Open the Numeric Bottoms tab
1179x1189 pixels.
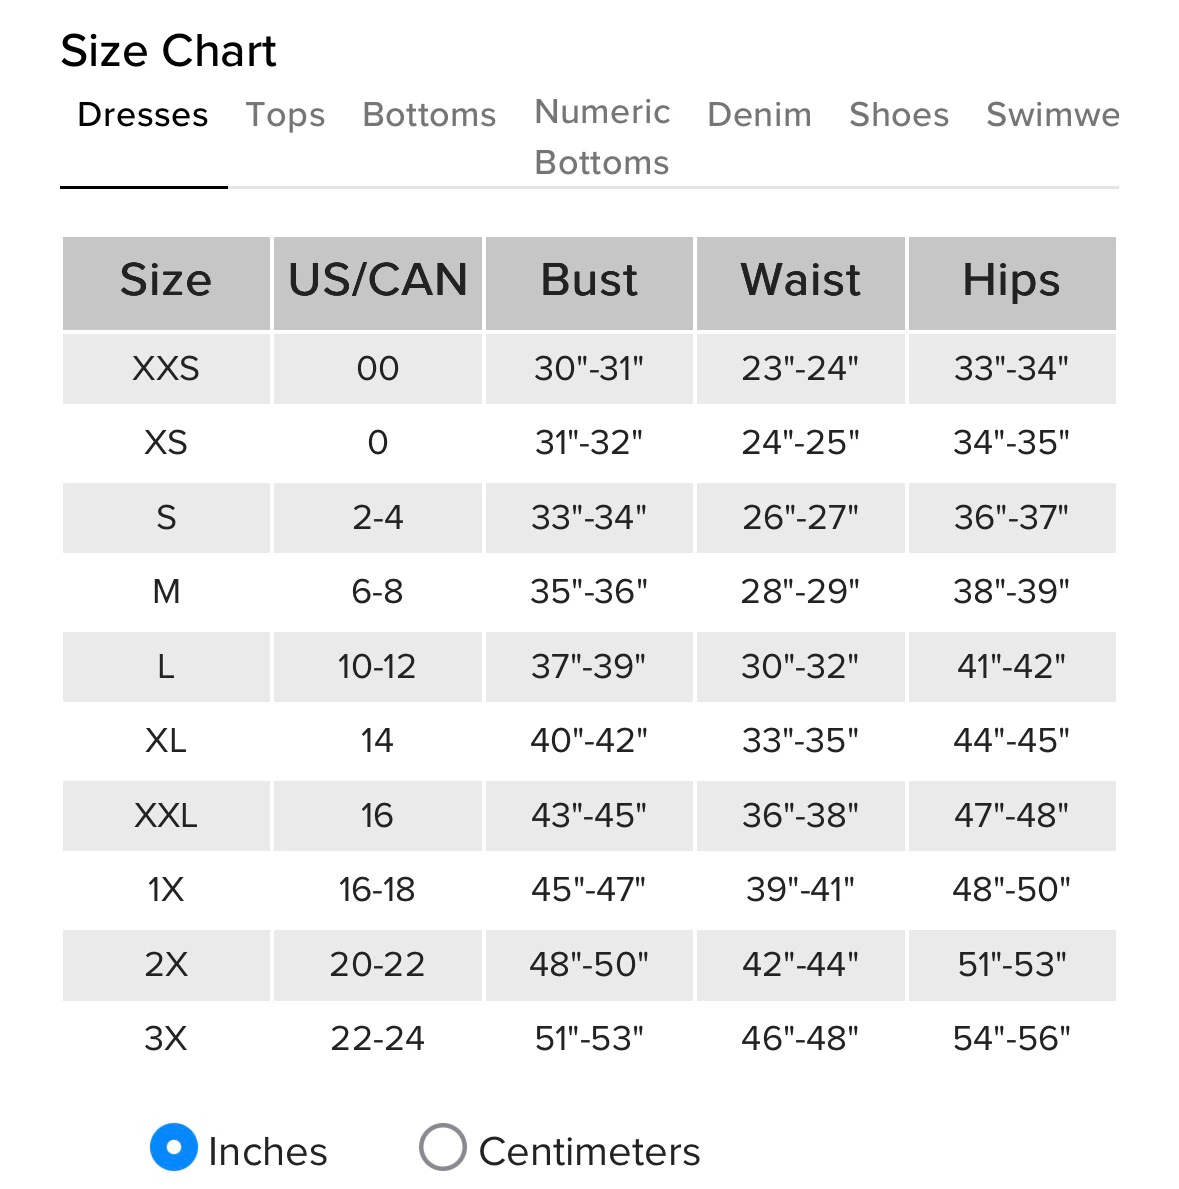pos(602,137)
